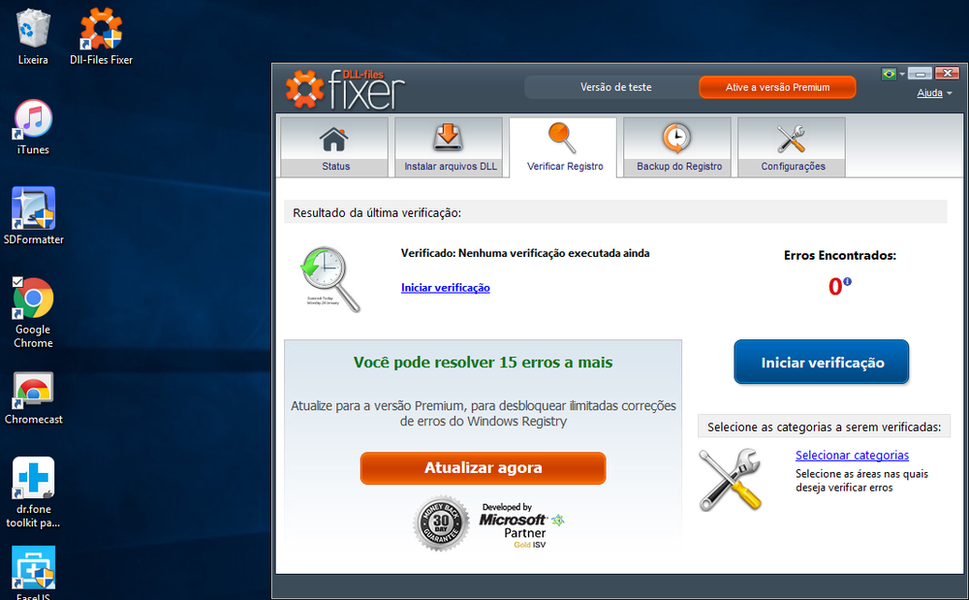Open the Selecionar categorias link
Image resolution: width=969 pixels, height=600 pixels.
(851, 456)
